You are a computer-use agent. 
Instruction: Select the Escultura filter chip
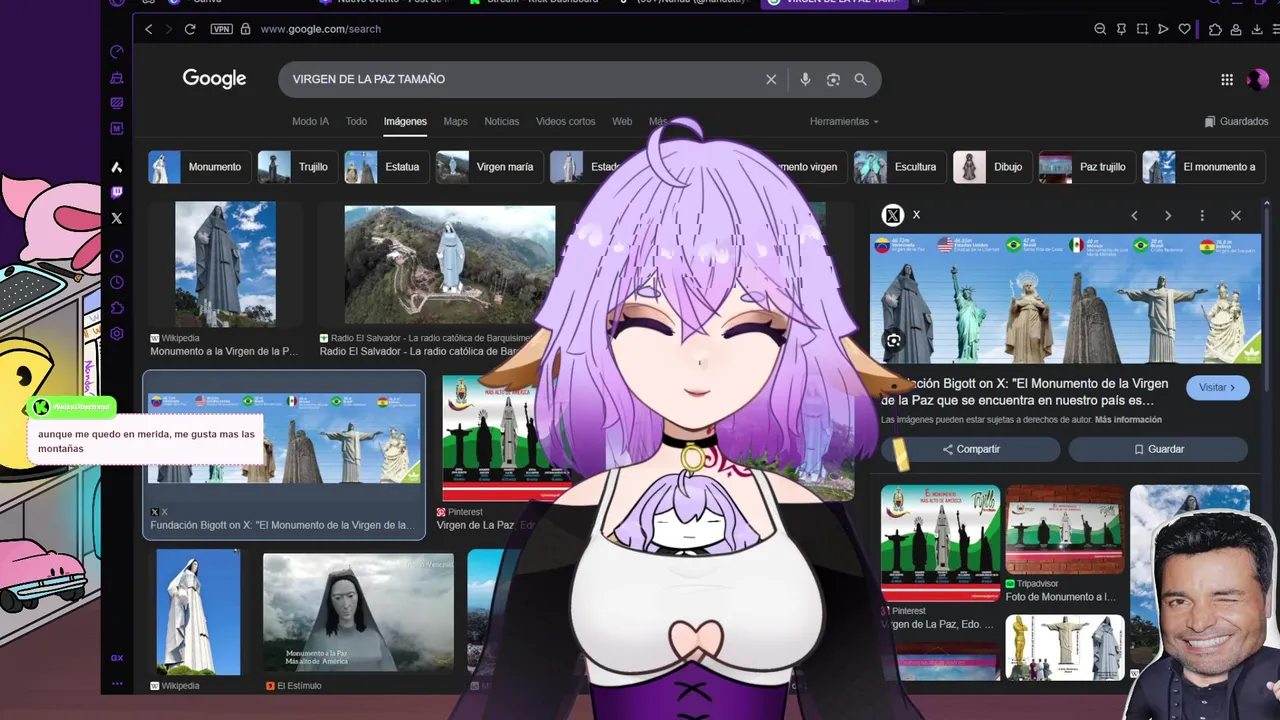tap(898, 167)
